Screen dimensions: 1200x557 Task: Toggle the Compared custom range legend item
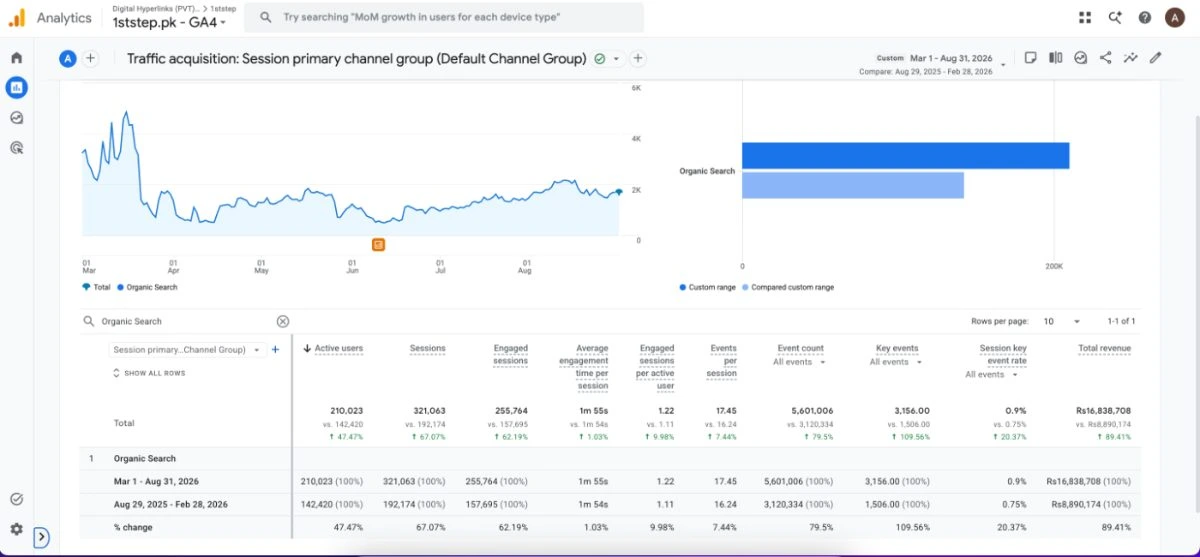point(787,287)
